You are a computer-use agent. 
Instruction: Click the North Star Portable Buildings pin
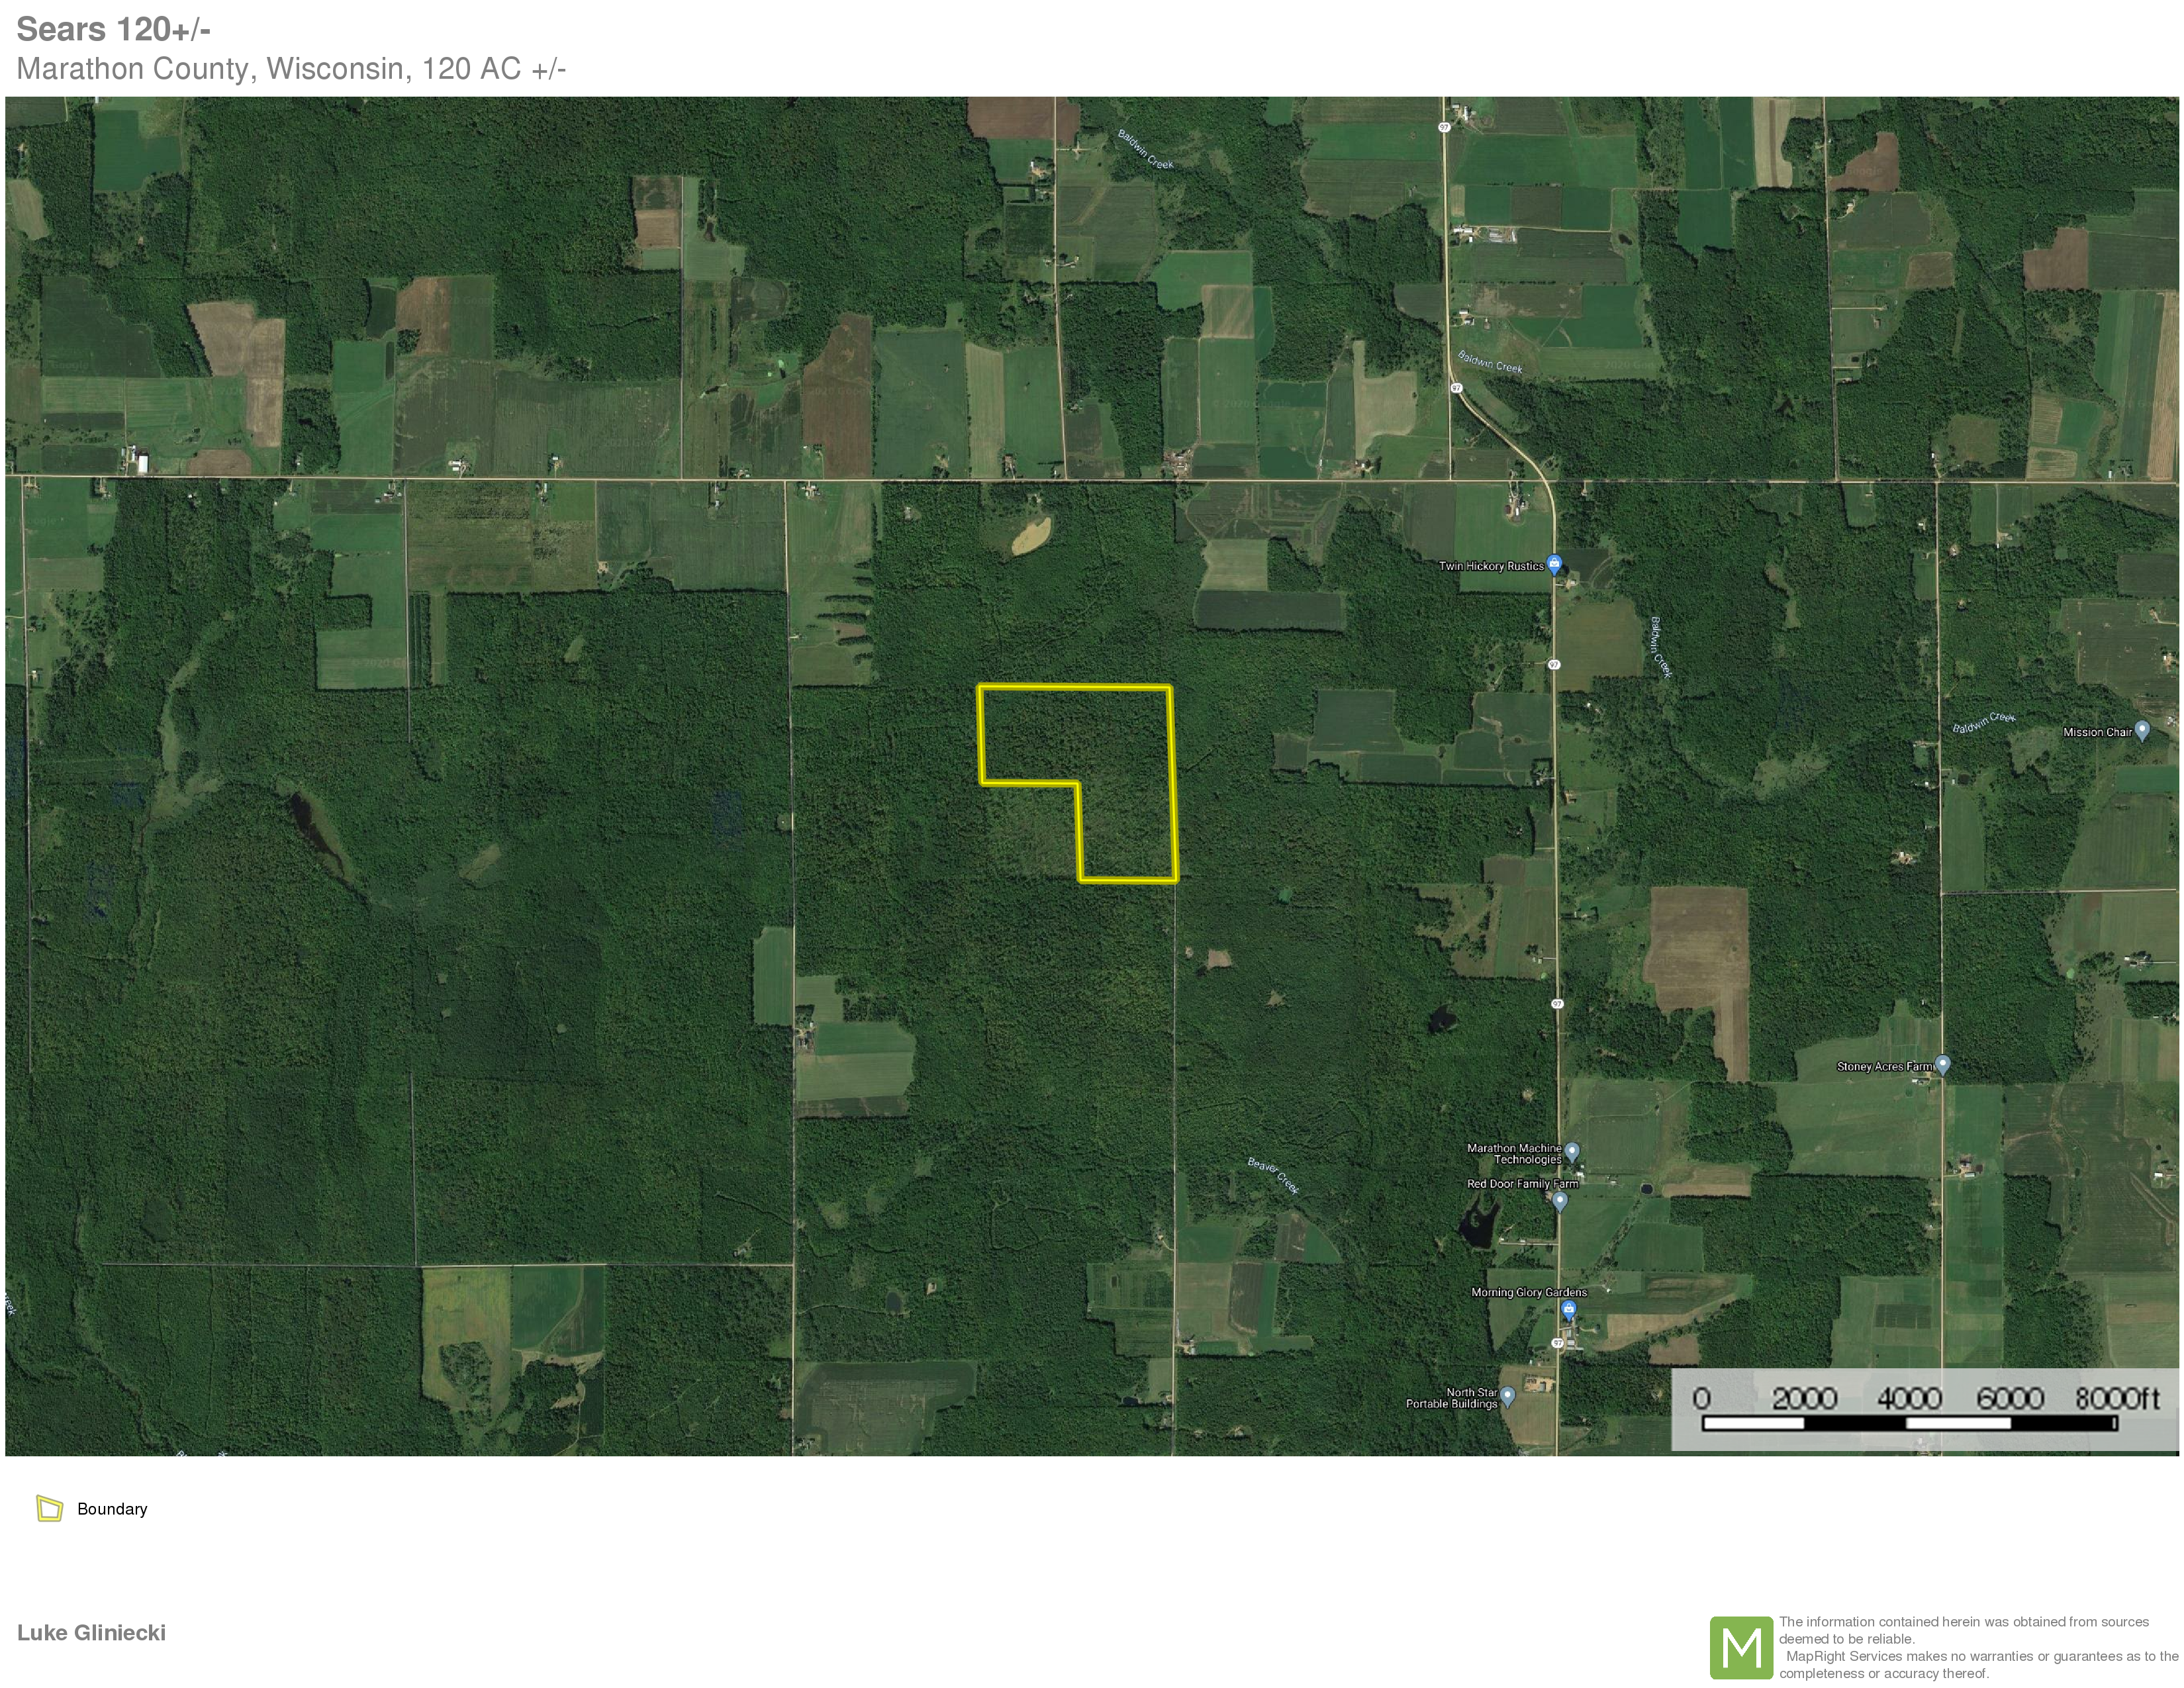click(x=1508, y=1395)
